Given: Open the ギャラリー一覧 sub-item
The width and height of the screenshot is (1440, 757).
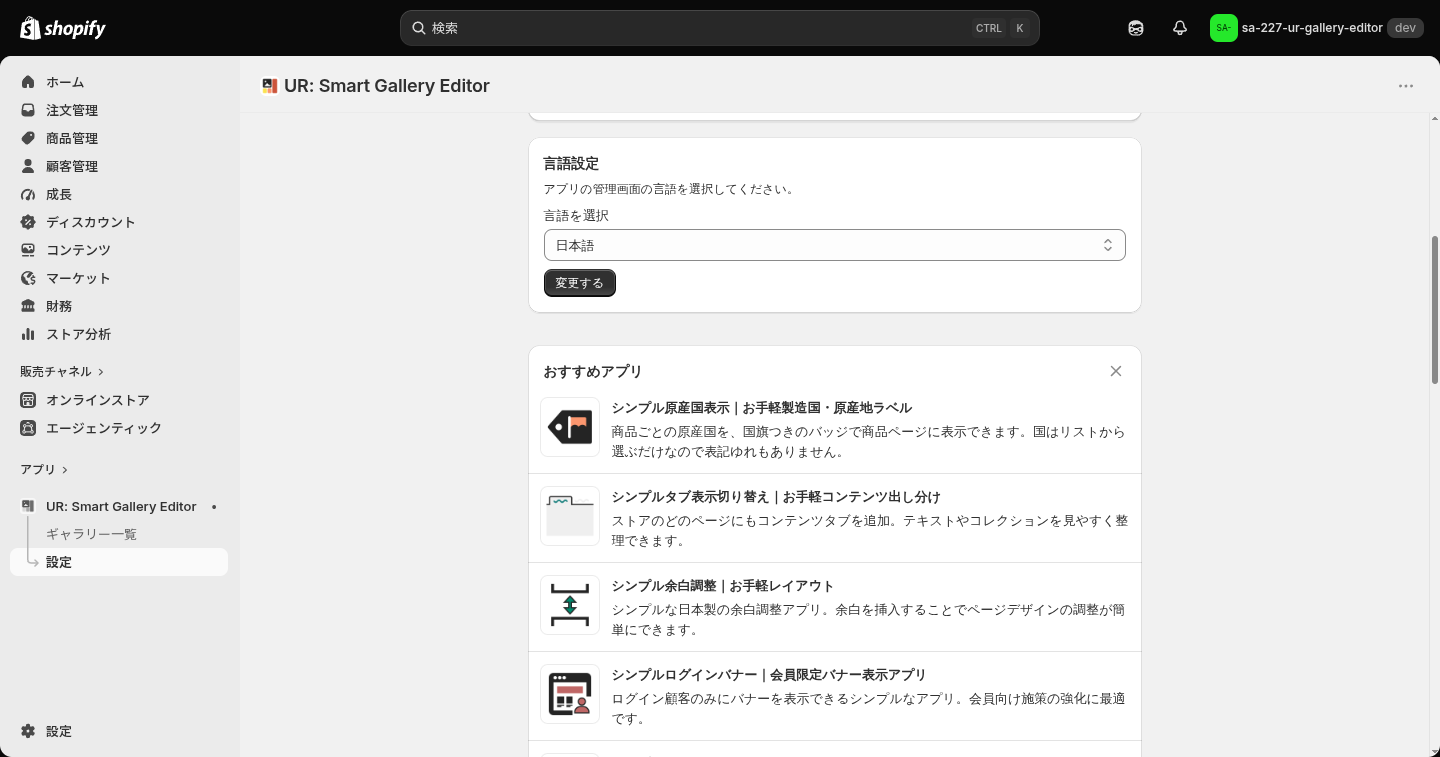Looking at the screenshot, I should coord(91,534).
